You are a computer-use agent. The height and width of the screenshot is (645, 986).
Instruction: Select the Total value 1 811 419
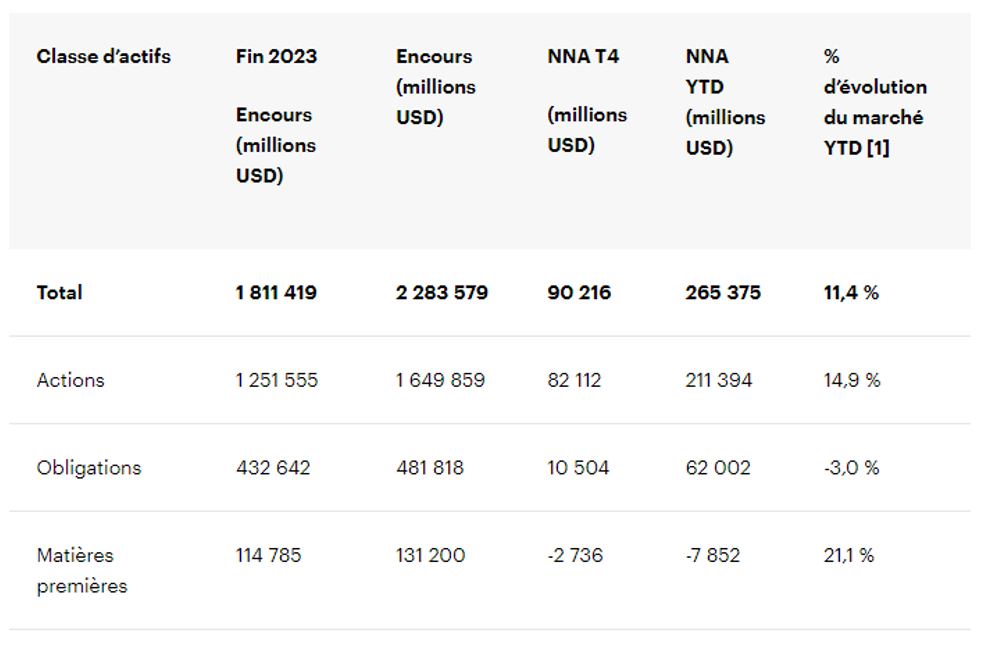point(276,293)
